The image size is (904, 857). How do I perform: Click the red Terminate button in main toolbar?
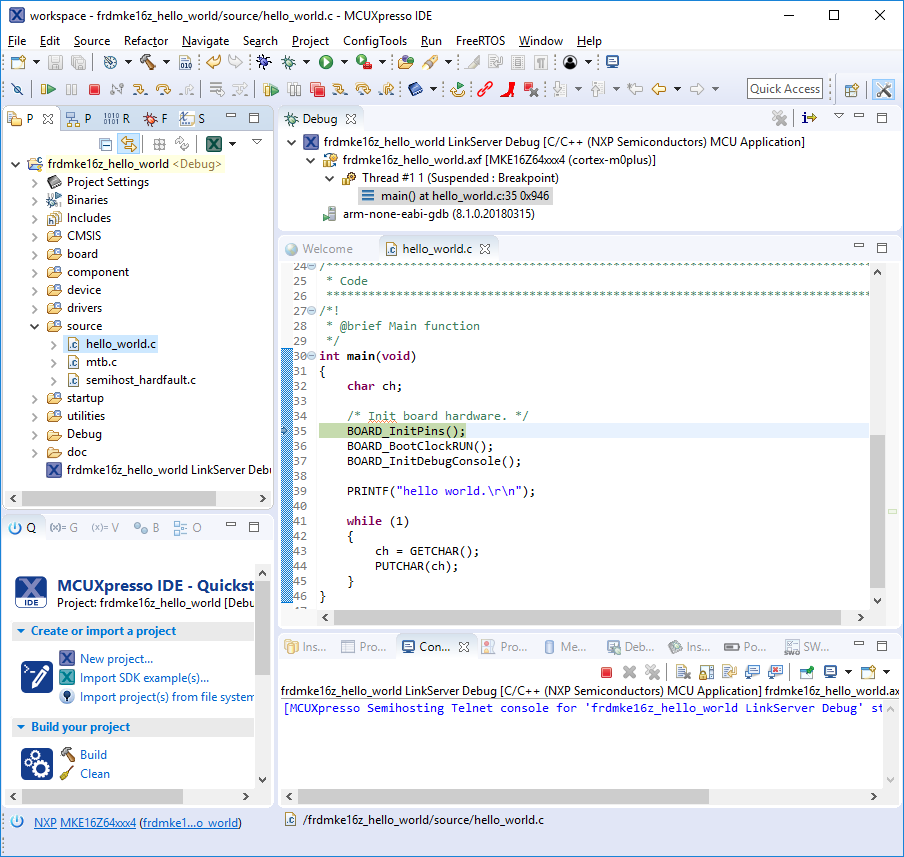[94, 89]
